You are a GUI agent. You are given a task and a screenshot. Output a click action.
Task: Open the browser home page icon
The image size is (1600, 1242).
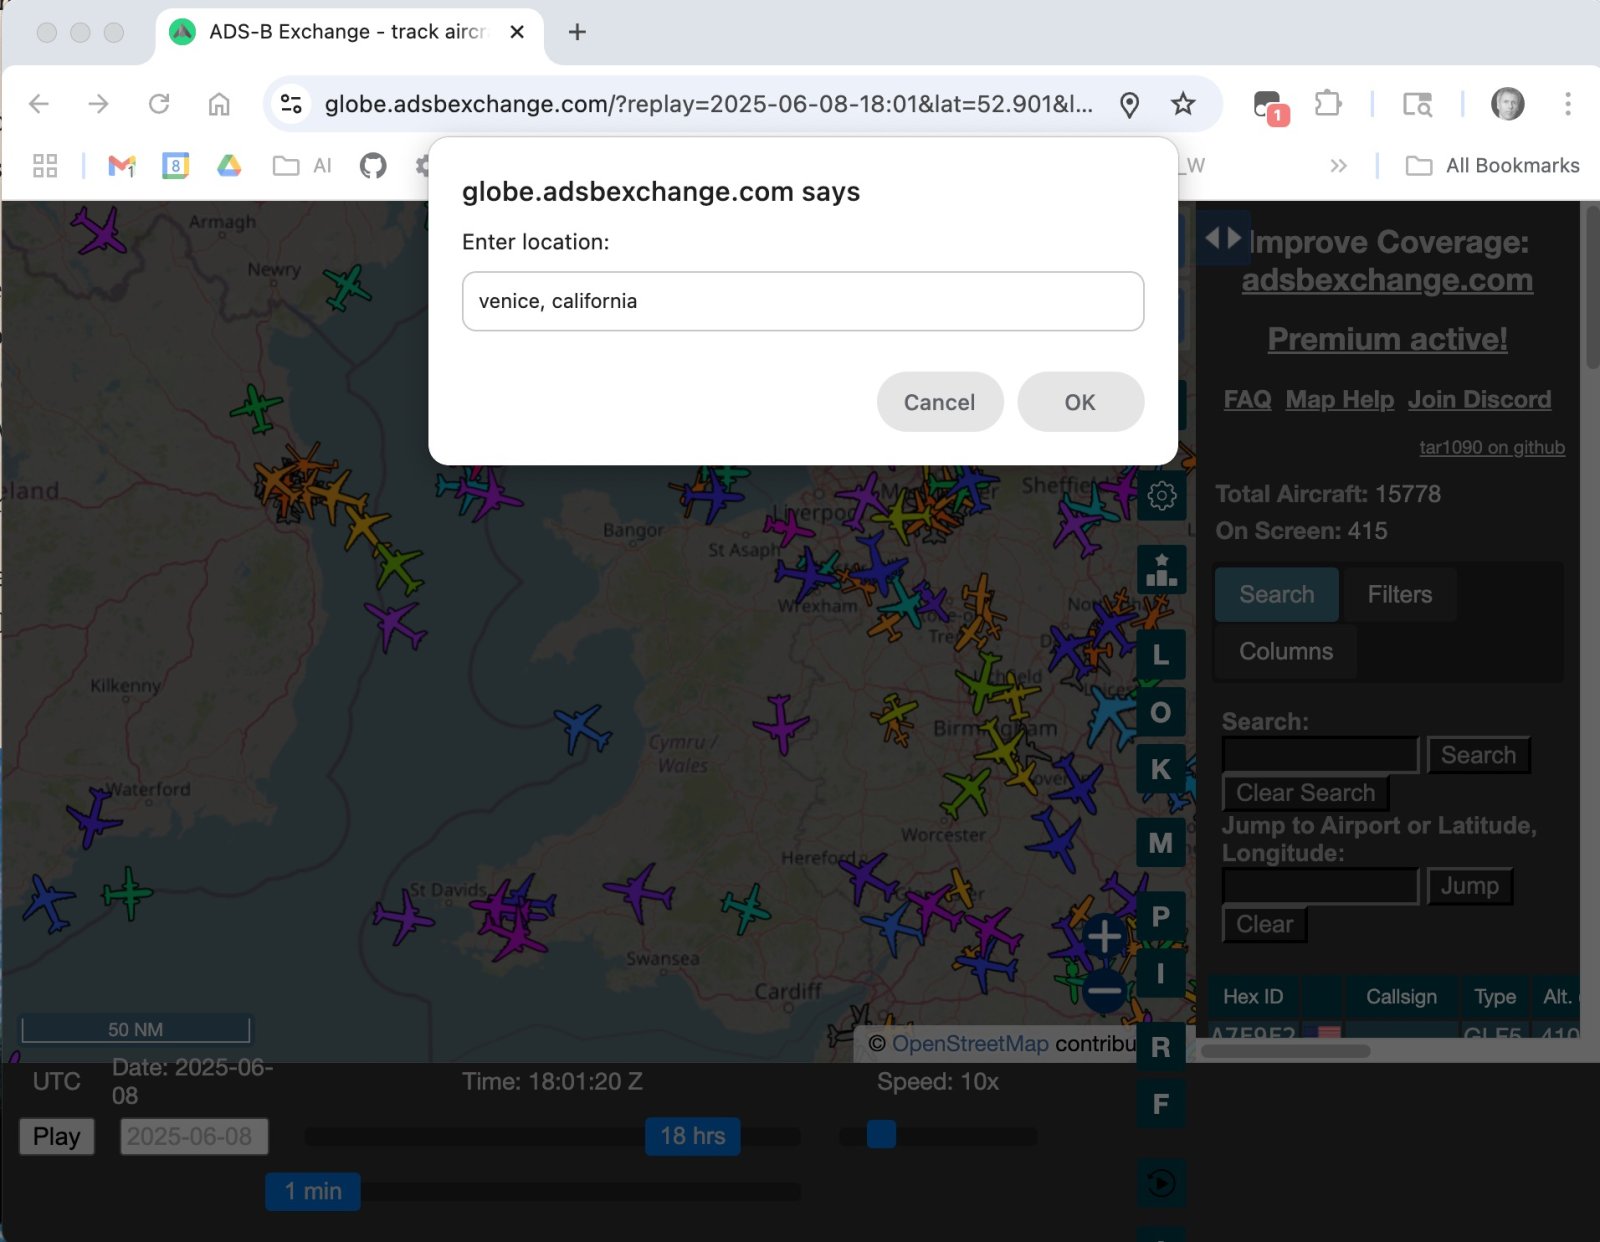point(219,104)
